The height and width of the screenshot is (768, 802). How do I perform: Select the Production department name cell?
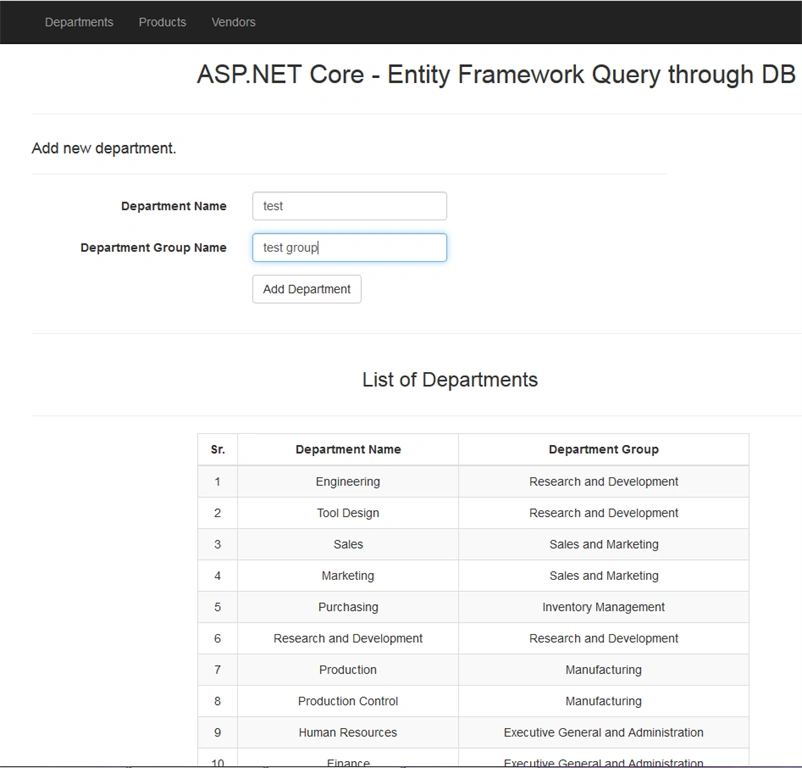[x=348, y=670]
